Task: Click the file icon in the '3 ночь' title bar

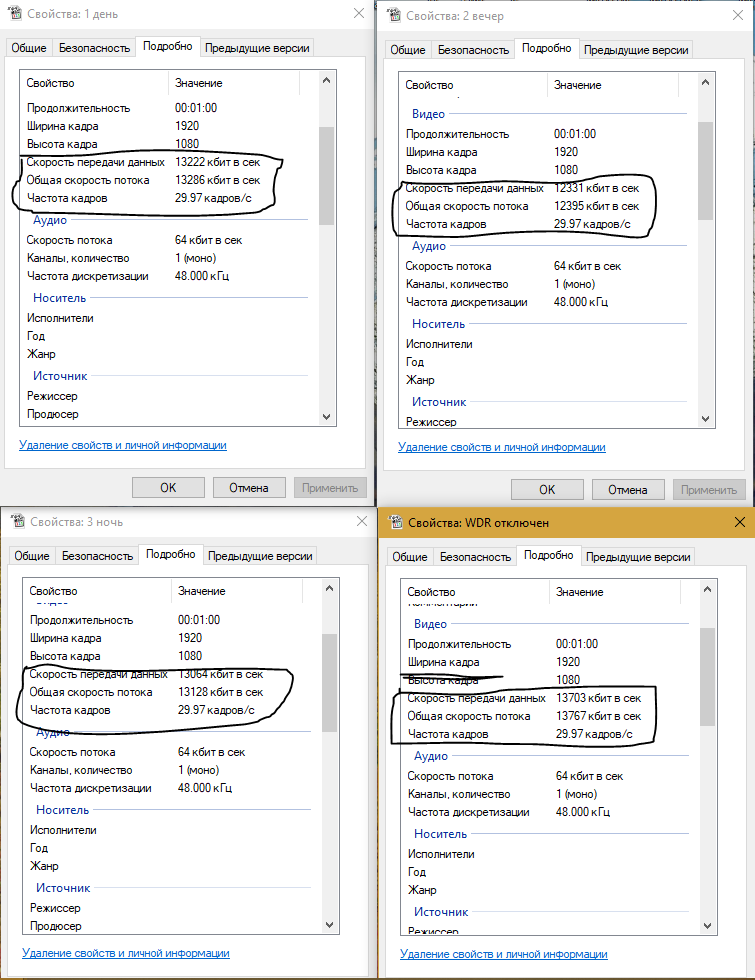Action: pos(16,521)
